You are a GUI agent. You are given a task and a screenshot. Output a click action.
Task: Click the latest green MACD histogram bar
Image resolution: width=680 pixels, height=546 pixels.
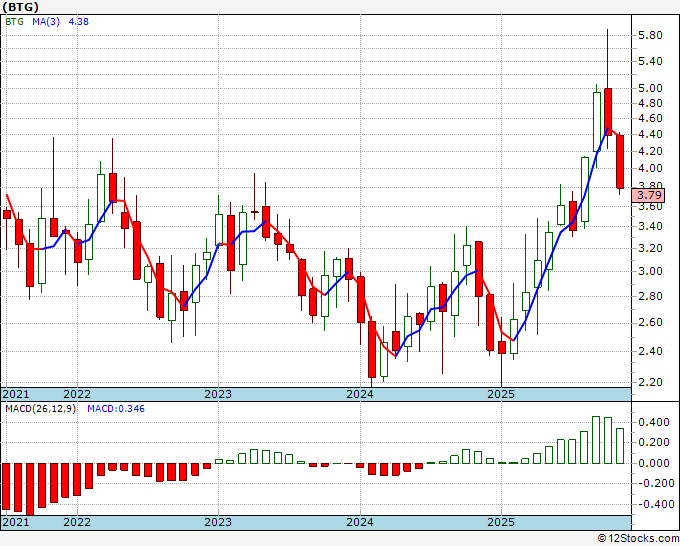(x=620, y=446)
